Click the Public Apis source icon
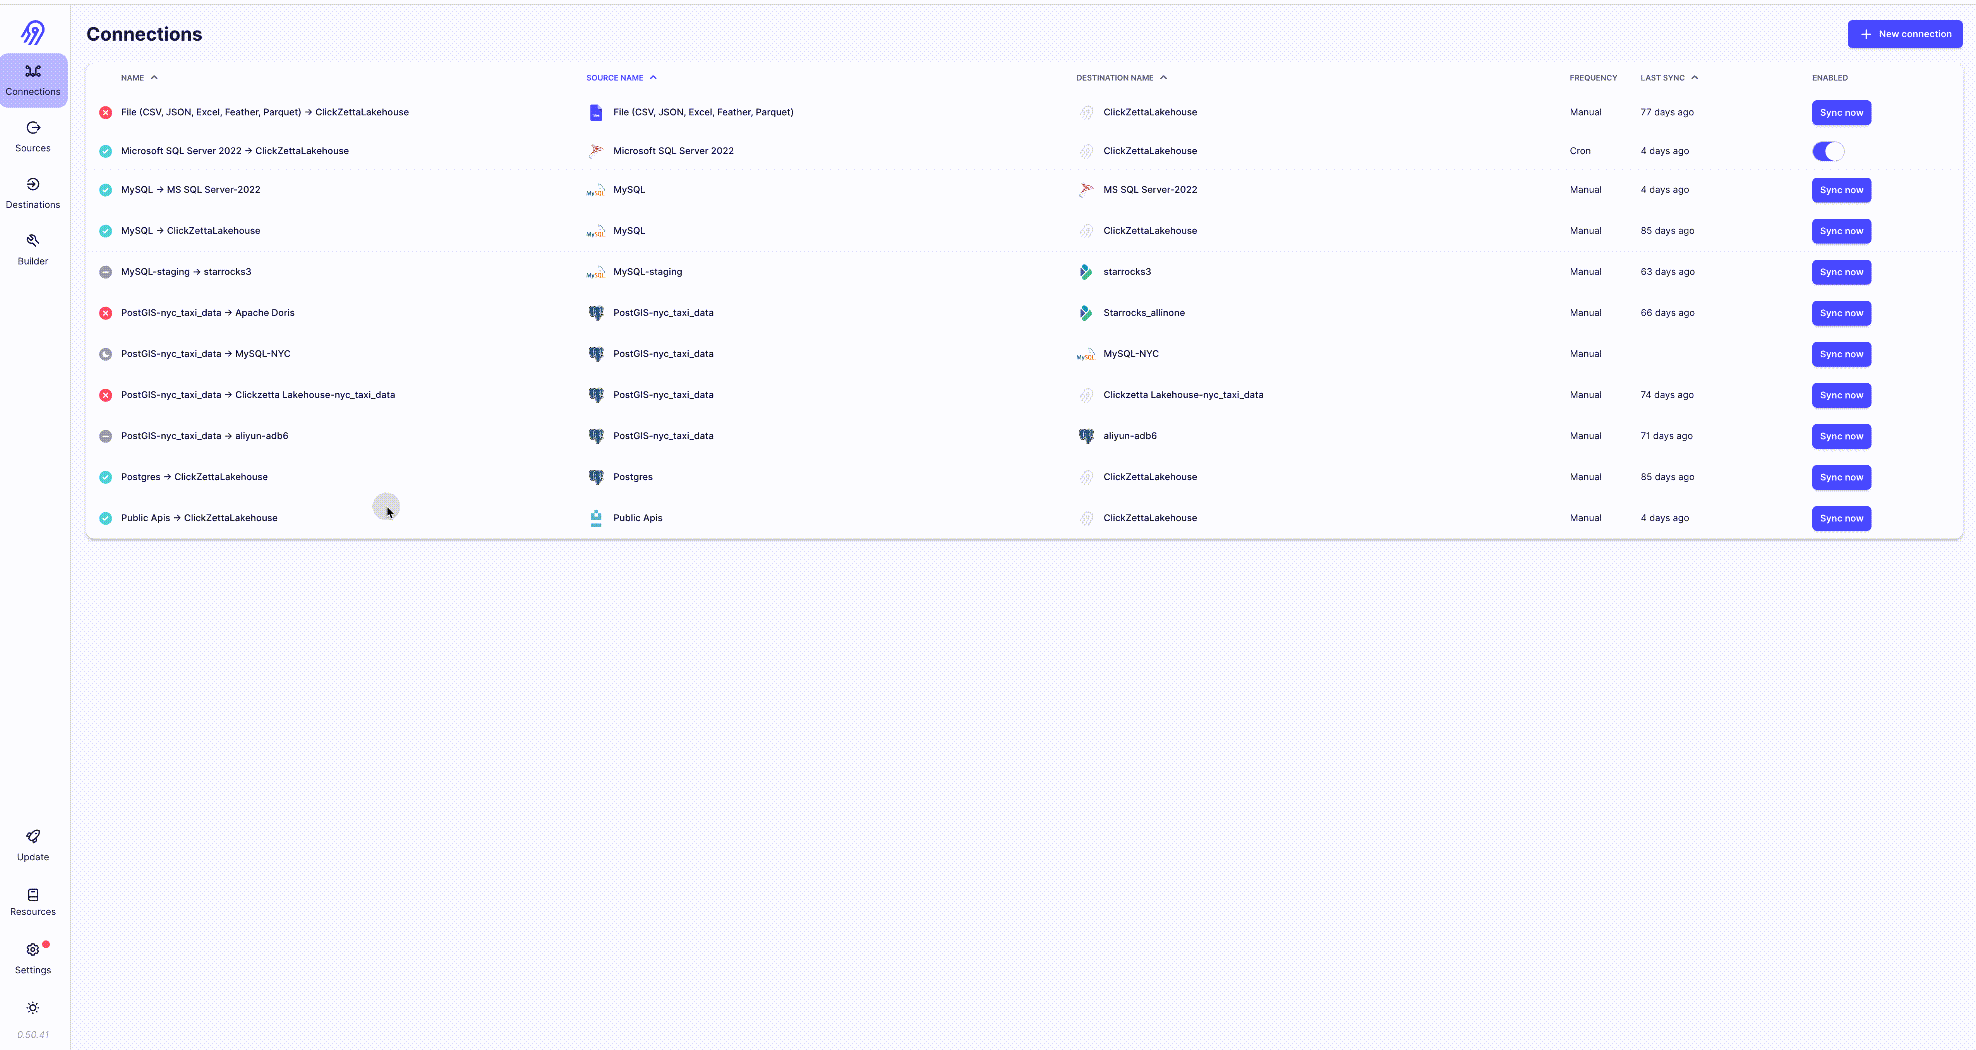Screen dimensions: 1976x1050 [596, 518]
